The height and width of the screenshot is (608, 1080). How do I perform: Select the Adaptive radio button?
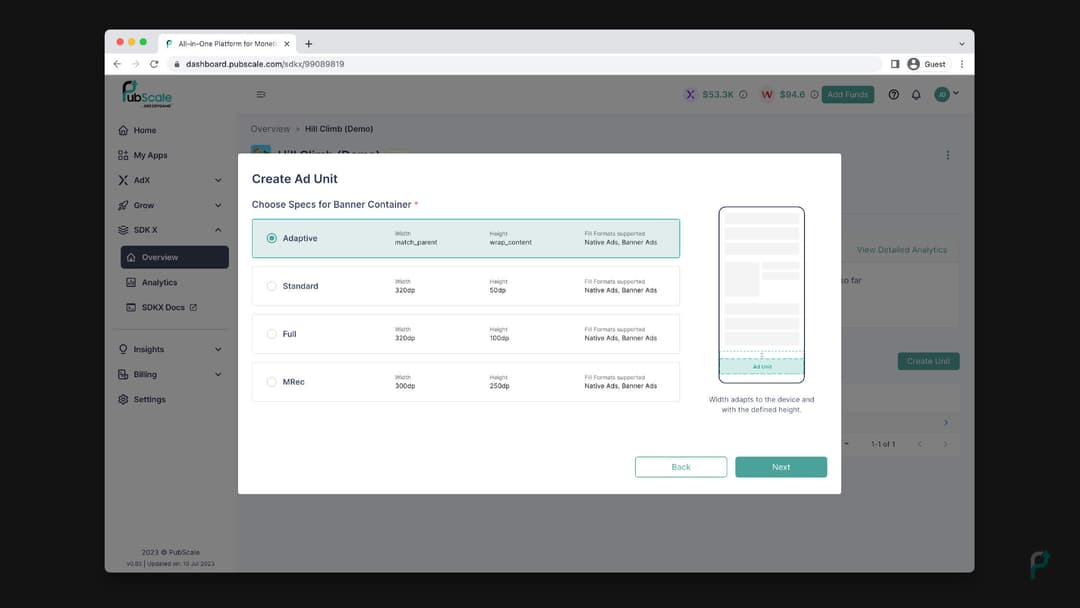pyautogui.click(x=272, y=238)
